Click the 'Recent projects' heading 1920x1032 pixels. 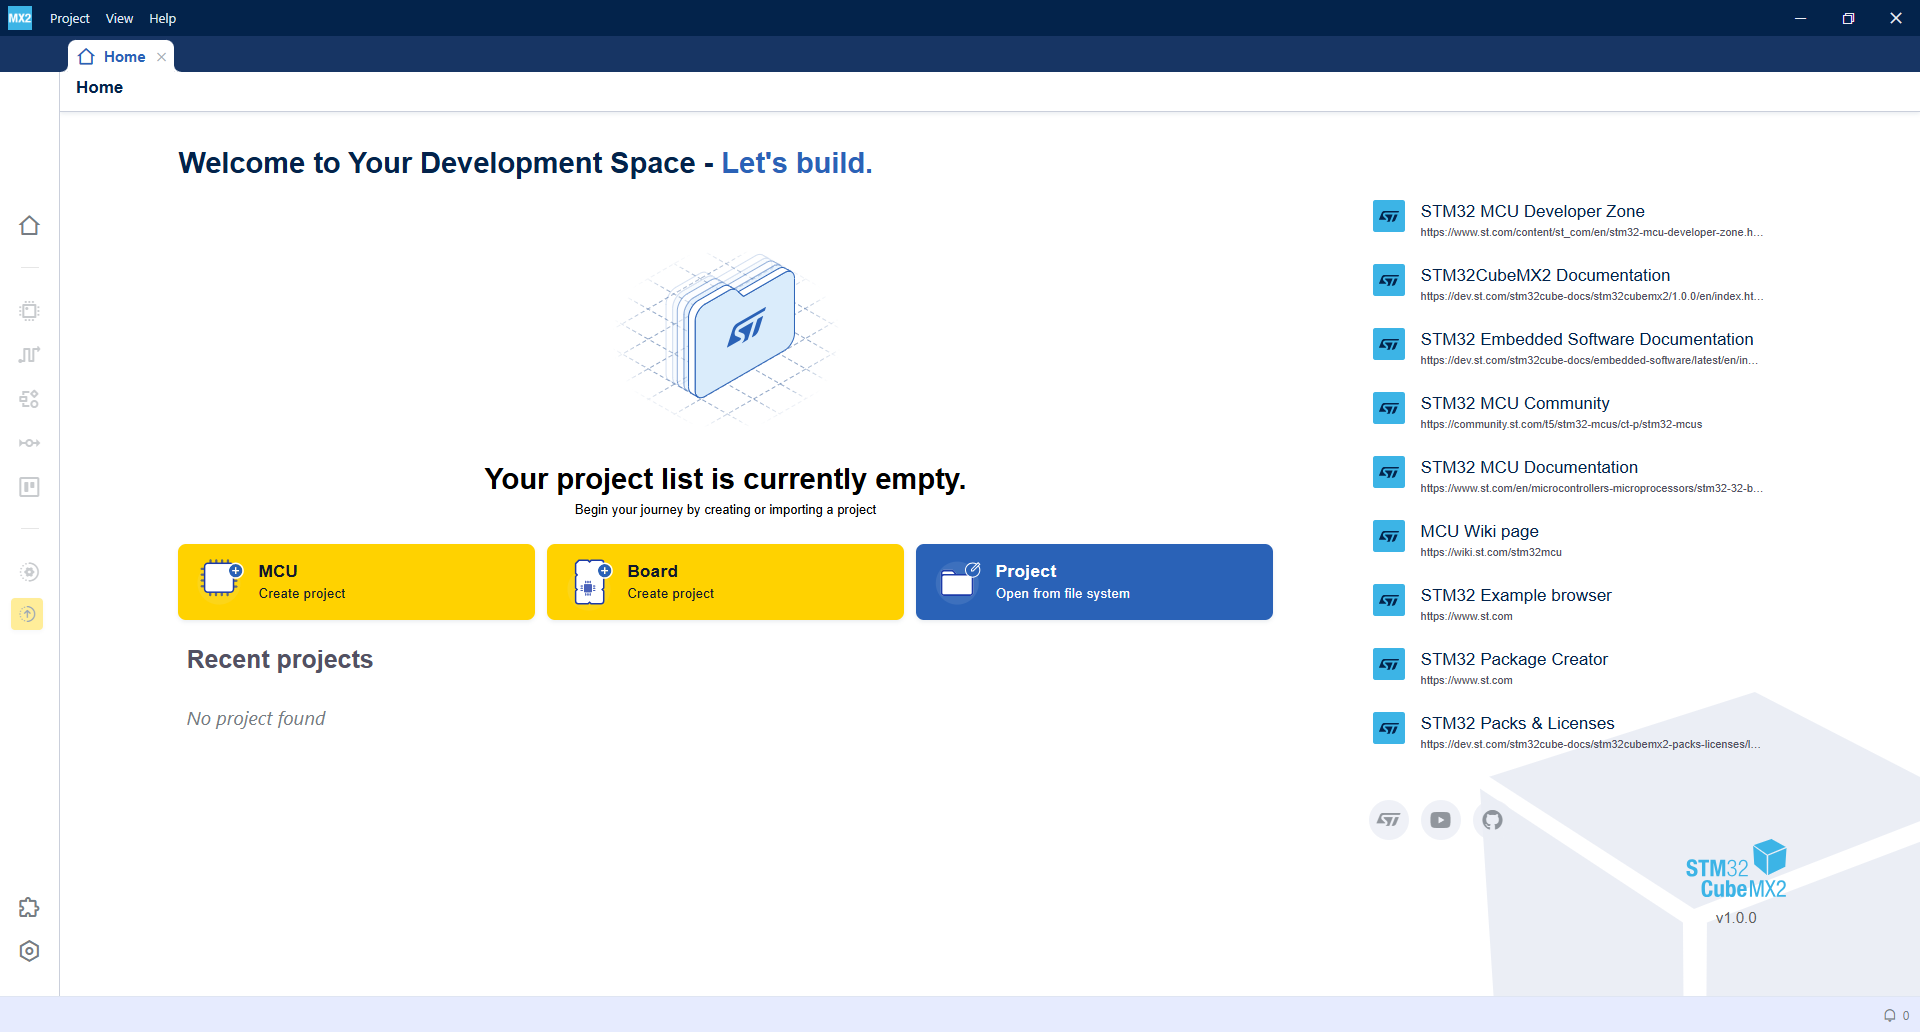pos(280,659)
